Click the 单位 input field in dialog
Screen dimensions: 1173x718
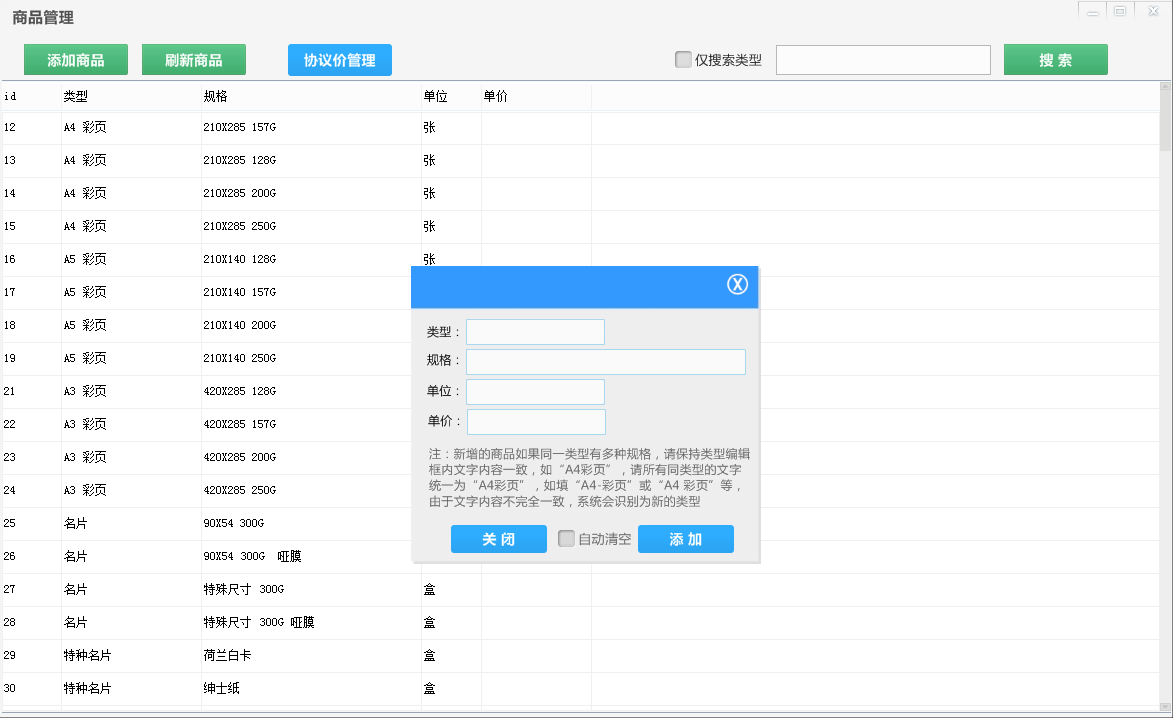535,392
